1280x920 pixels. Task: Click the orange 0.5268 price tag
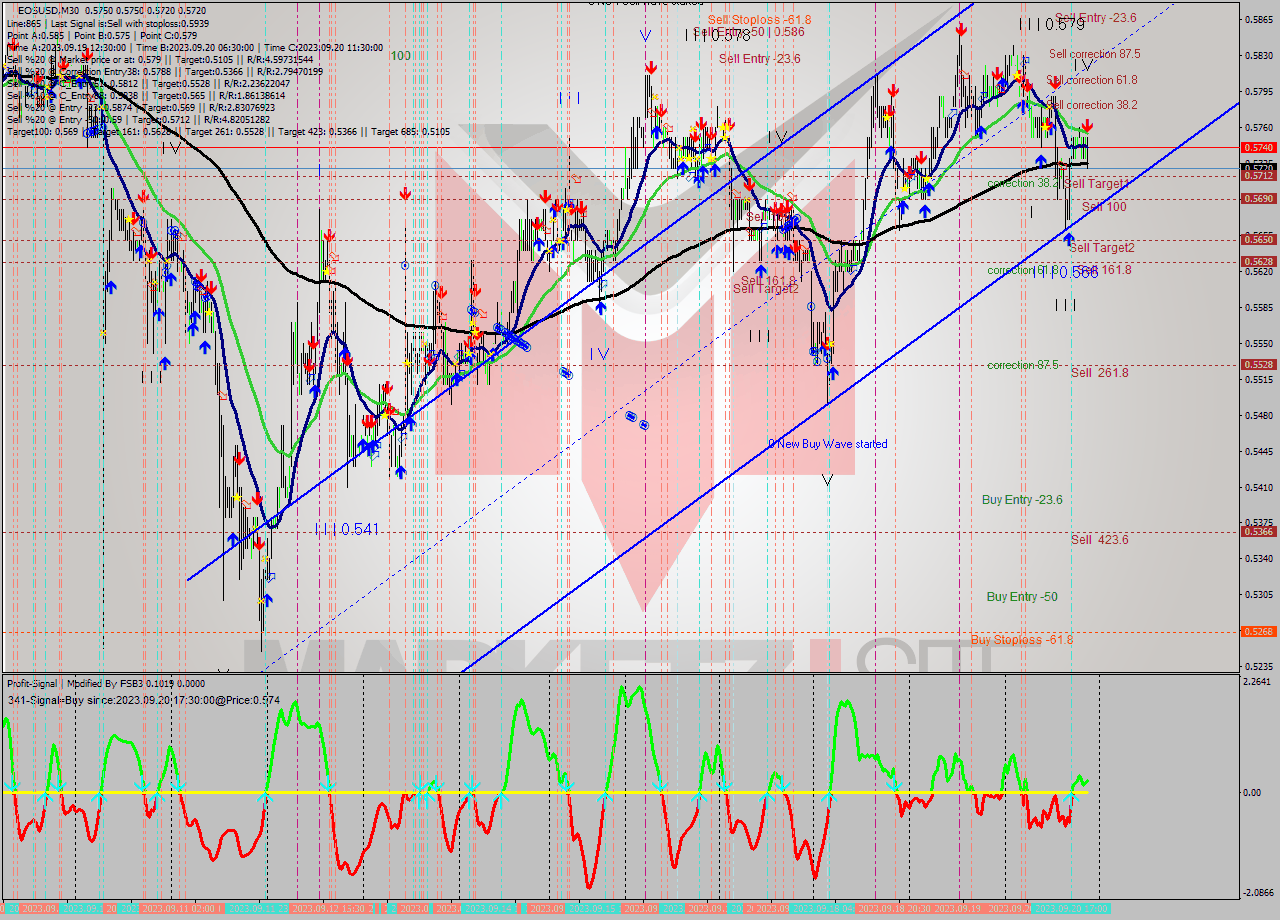[1258, 632]
